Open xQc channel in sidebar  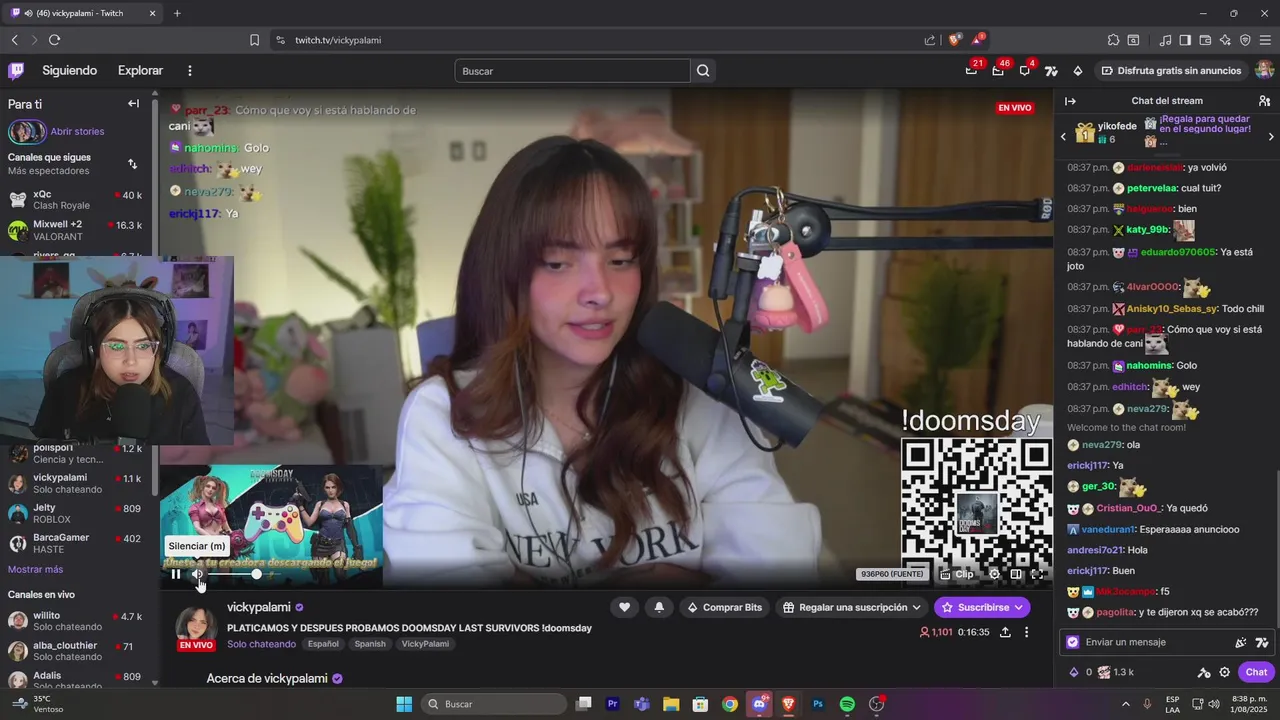[x=75, y=200]
